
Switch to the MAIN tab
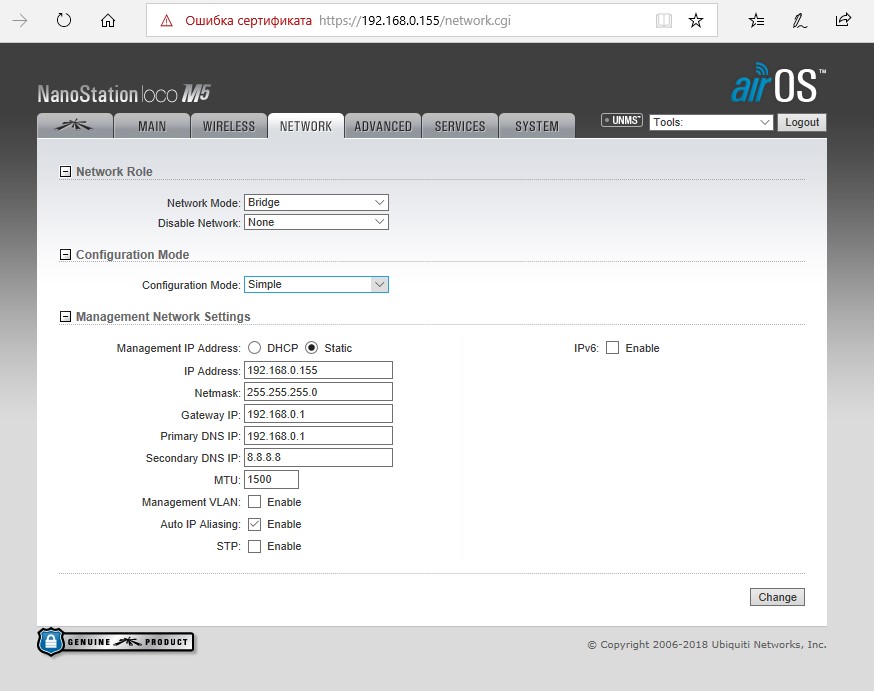[152, 126]
